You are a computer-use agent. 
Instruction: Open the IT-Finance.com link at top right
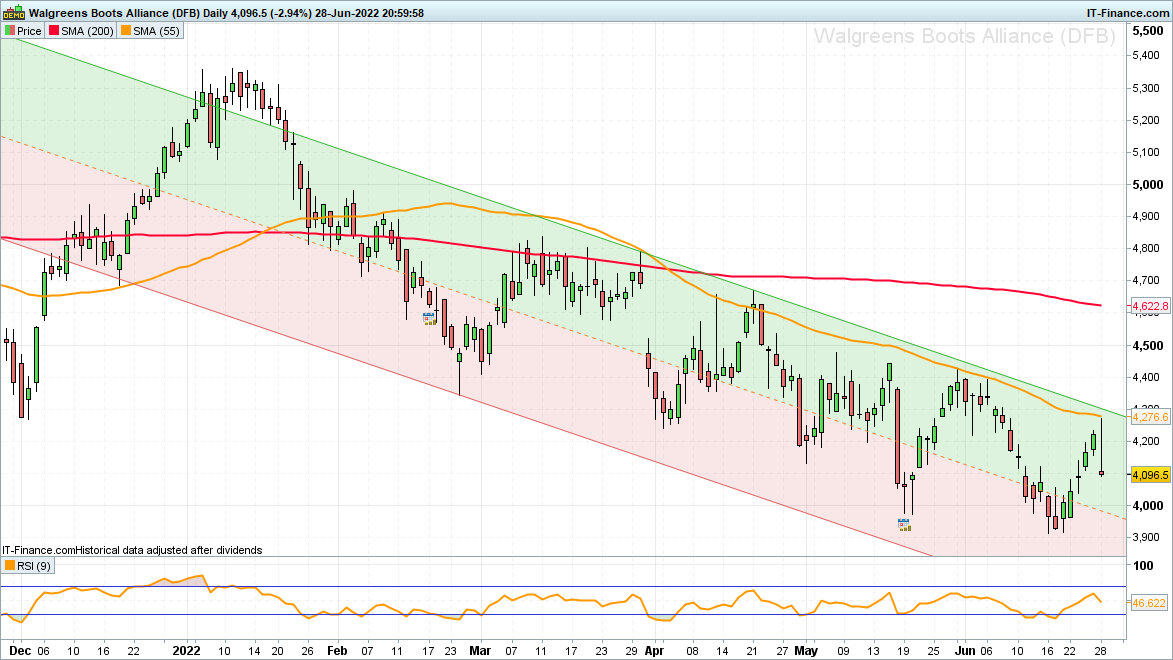(1127, 13)
